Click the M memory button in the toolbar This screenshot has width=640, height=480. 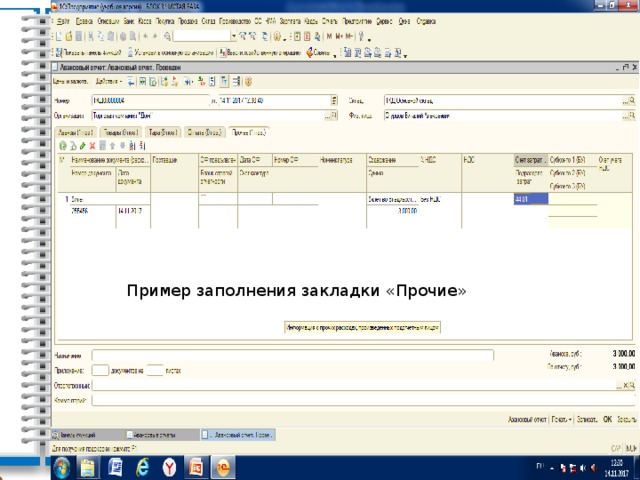(329, 37)
